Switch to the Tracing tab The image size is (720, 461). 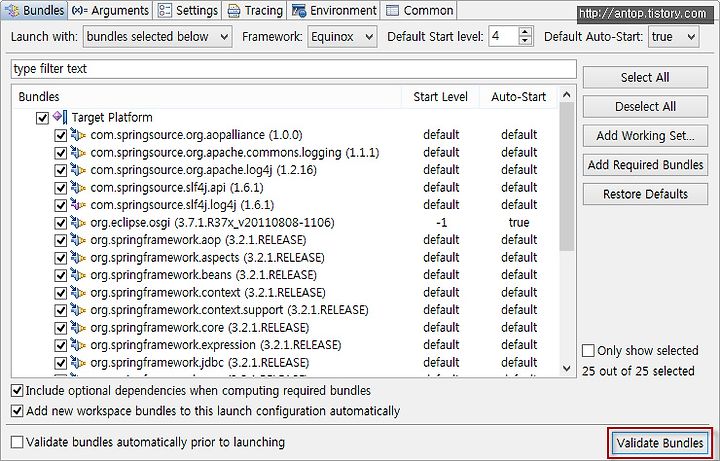tap(255, 10)
